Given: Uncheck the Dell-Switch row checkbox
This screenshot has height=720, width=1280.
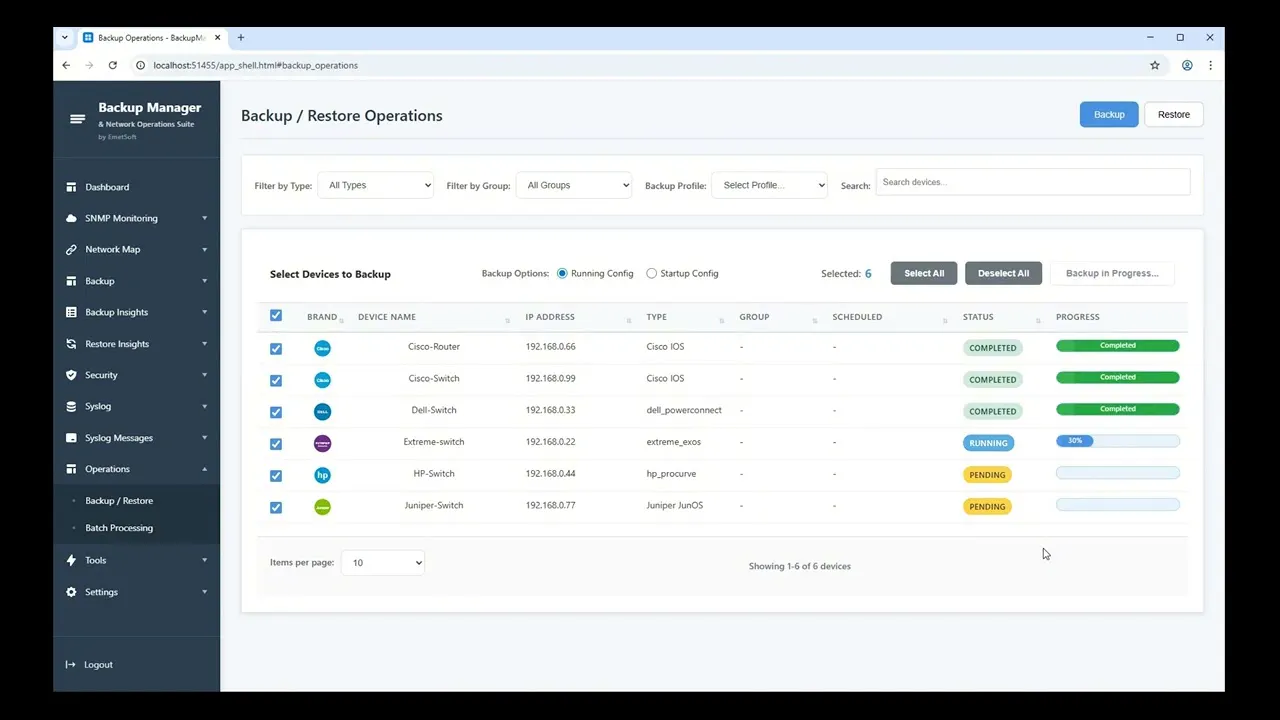Looking at the screenshot, I should tap(276, 412).
